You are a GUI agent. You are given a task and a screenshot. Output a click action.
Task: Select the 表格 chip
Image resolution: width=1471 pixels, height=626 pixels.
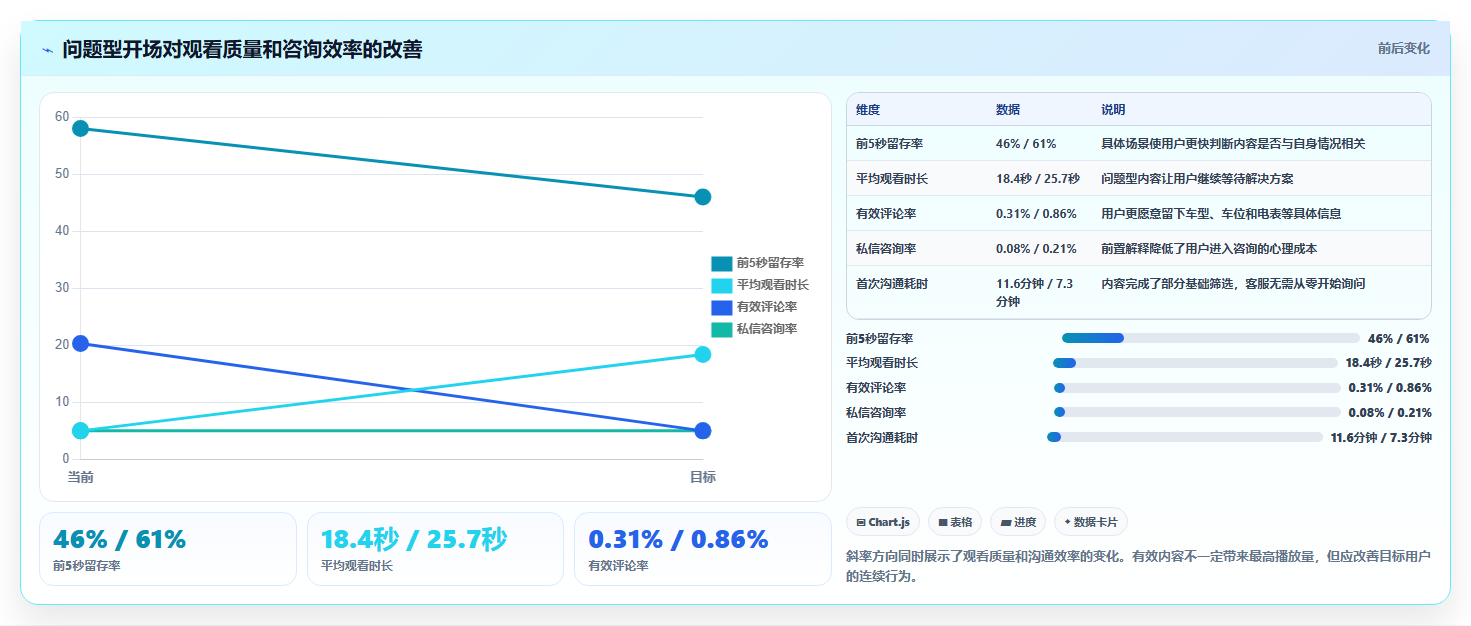click(x=955, y=522)
